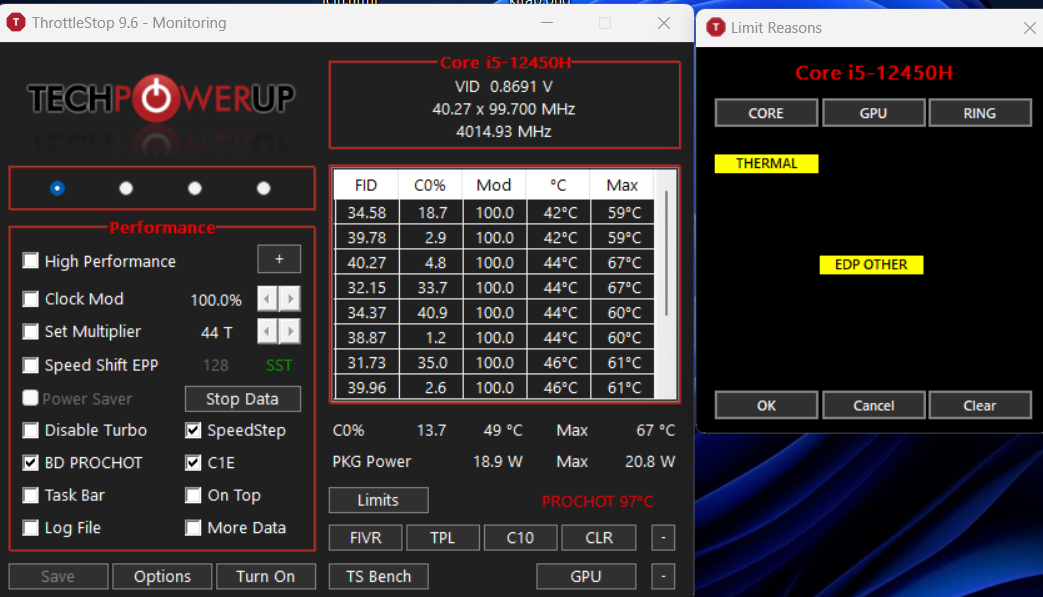This screenshot has width=1043, height=597.
Task: Click the CORE header in Limit Reasons
Action: (766, 113)
